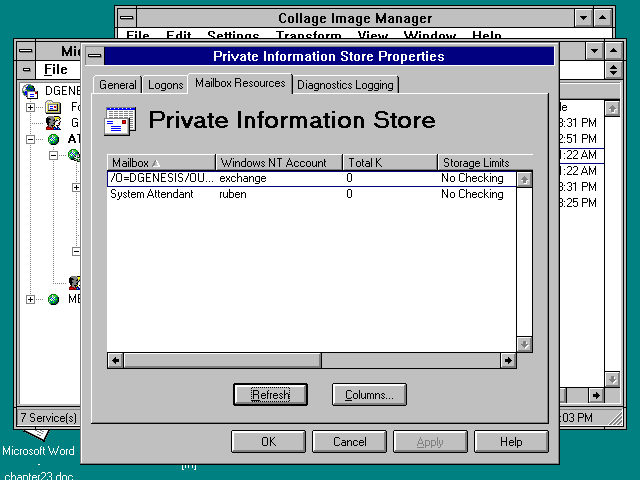
Task: Click the right pane horizontal scroll right arrow
Action: (596, 395)
